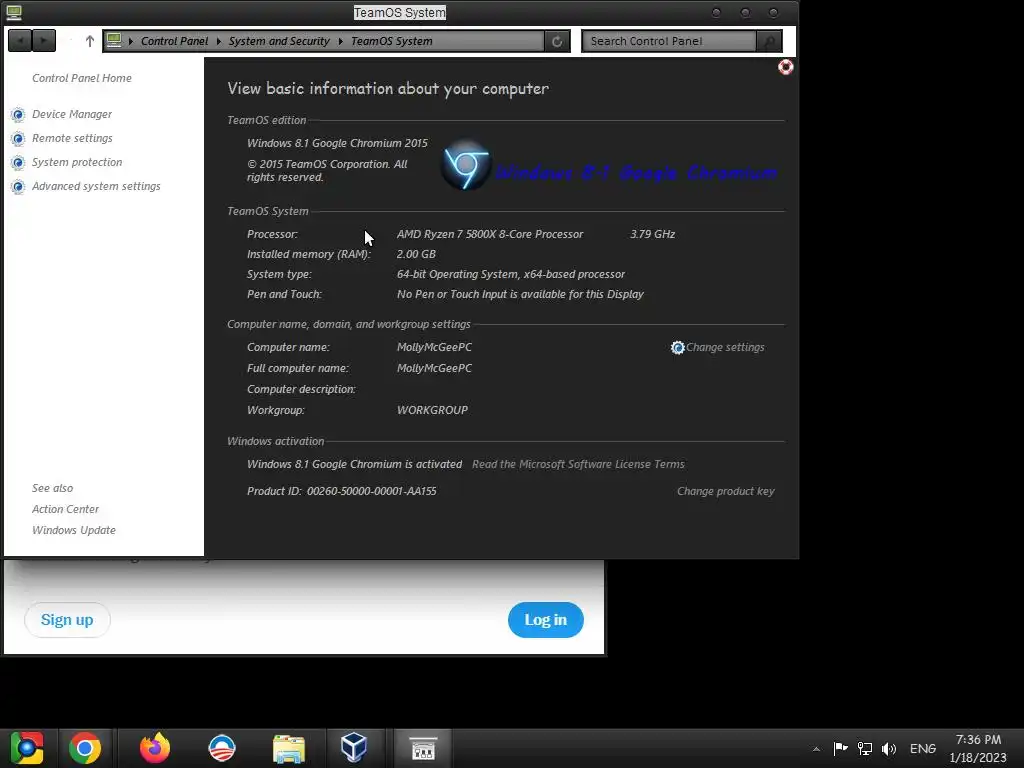Screen dimensions: 1024x768
Task: Select the 64-bit Operating System text
Action: coord(511,274)
